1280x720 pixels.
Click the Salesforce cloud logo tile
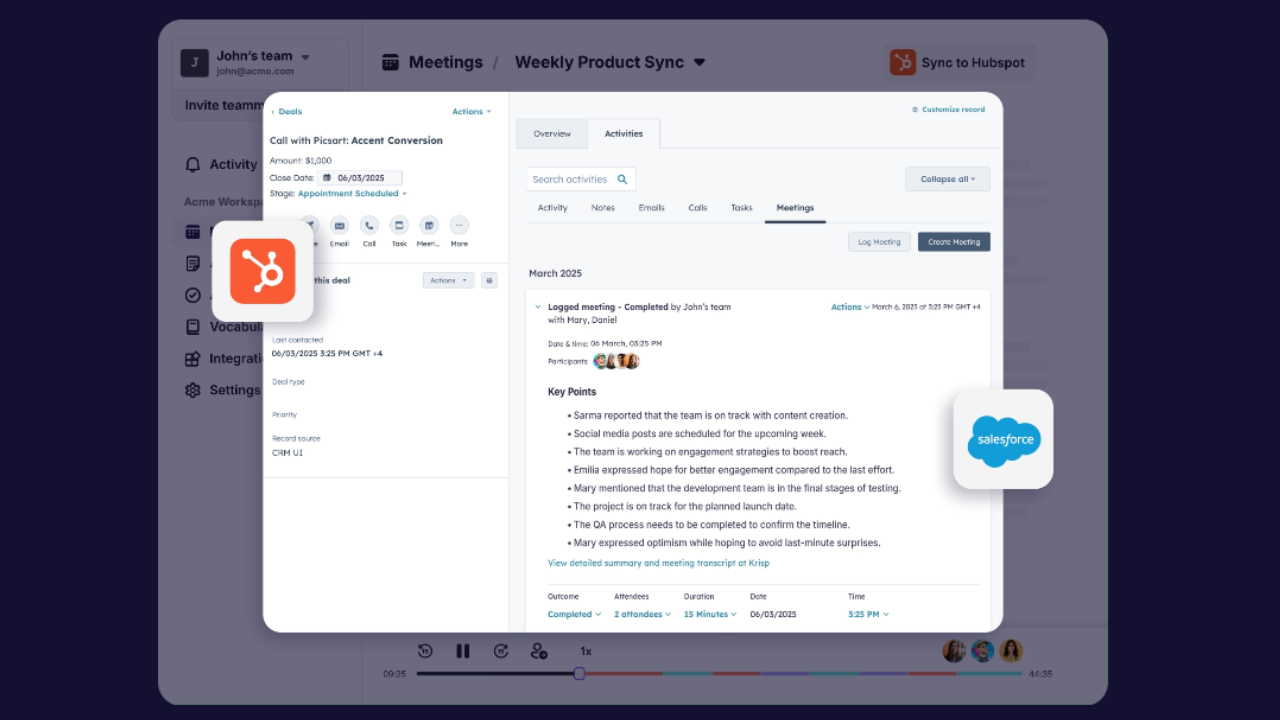coord(1003,440)
